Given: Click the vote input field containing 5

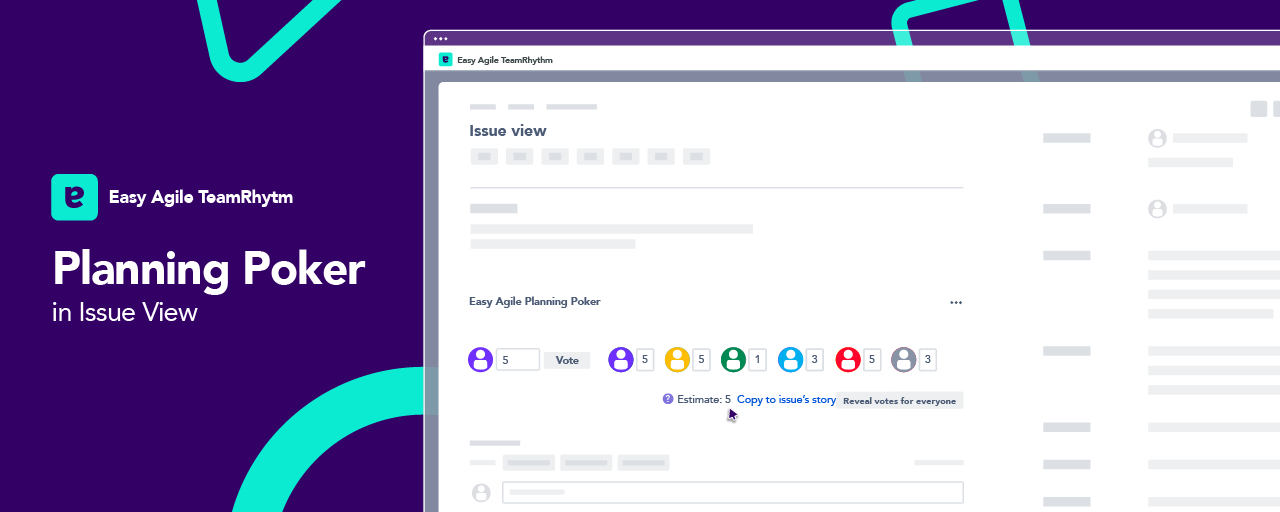Looking at the screenshot, I should 518,360.
